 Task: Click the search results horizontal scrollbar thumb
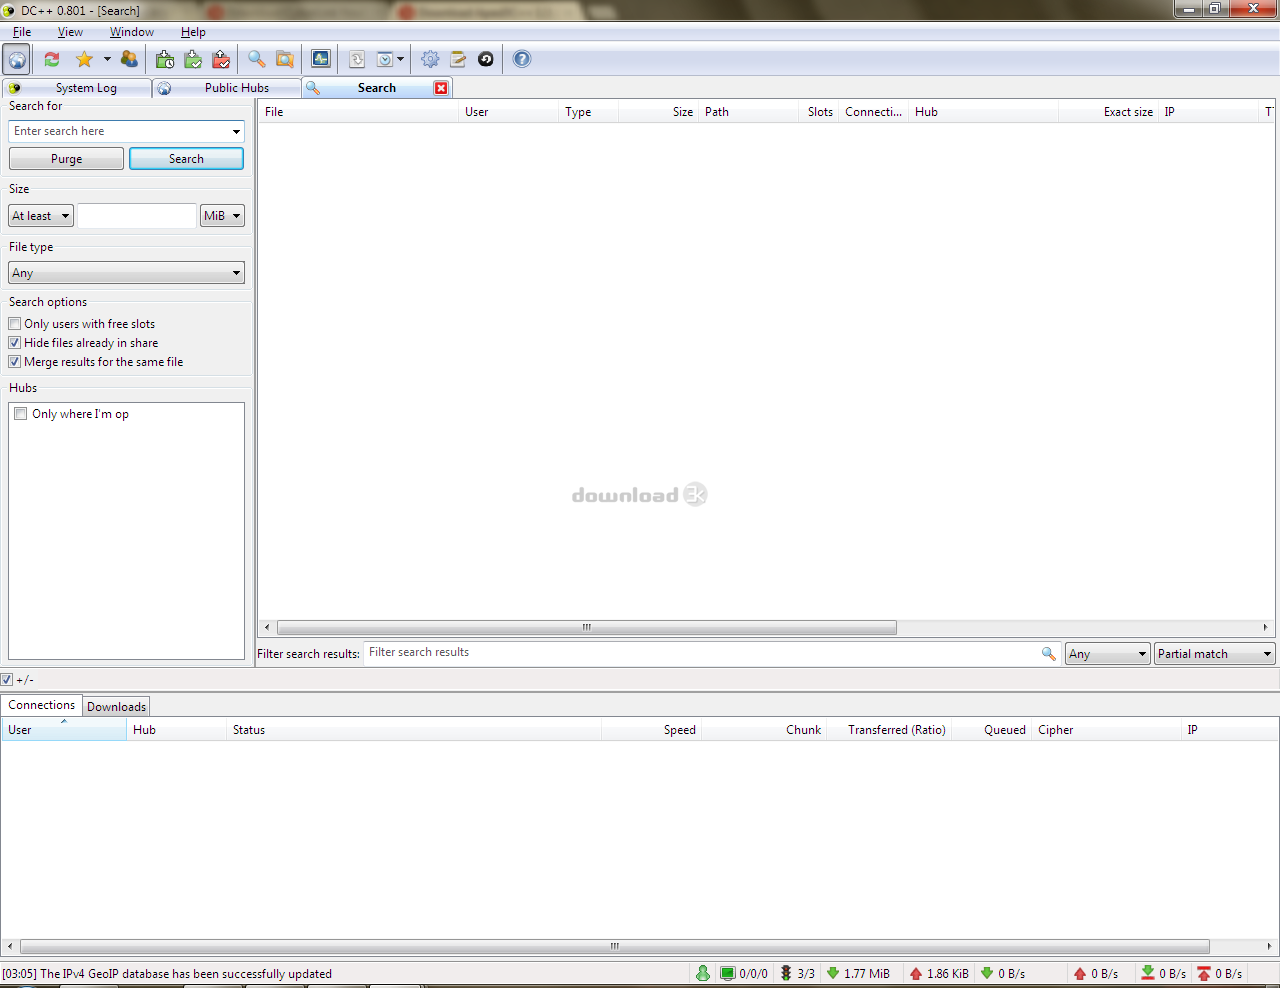point(586,628)
